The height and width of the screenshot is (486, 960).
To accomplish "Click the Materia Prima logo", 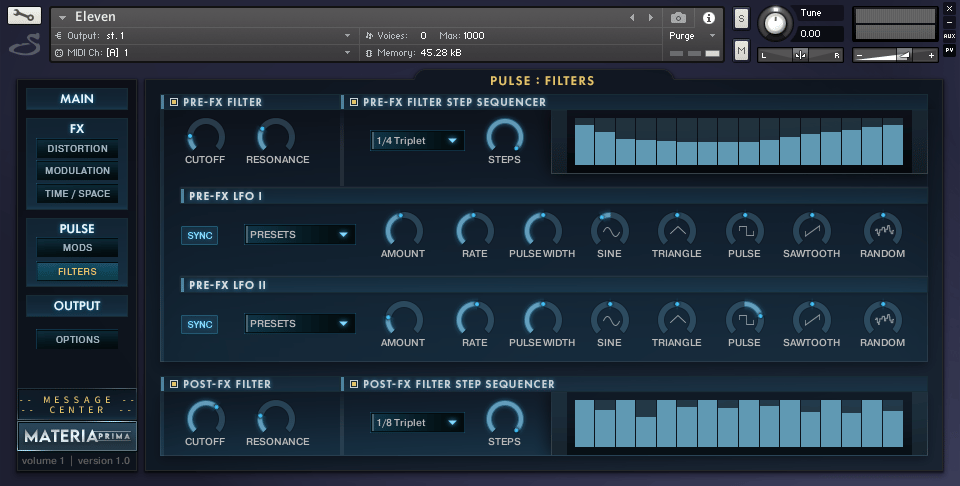I will [x=77, y=436].
